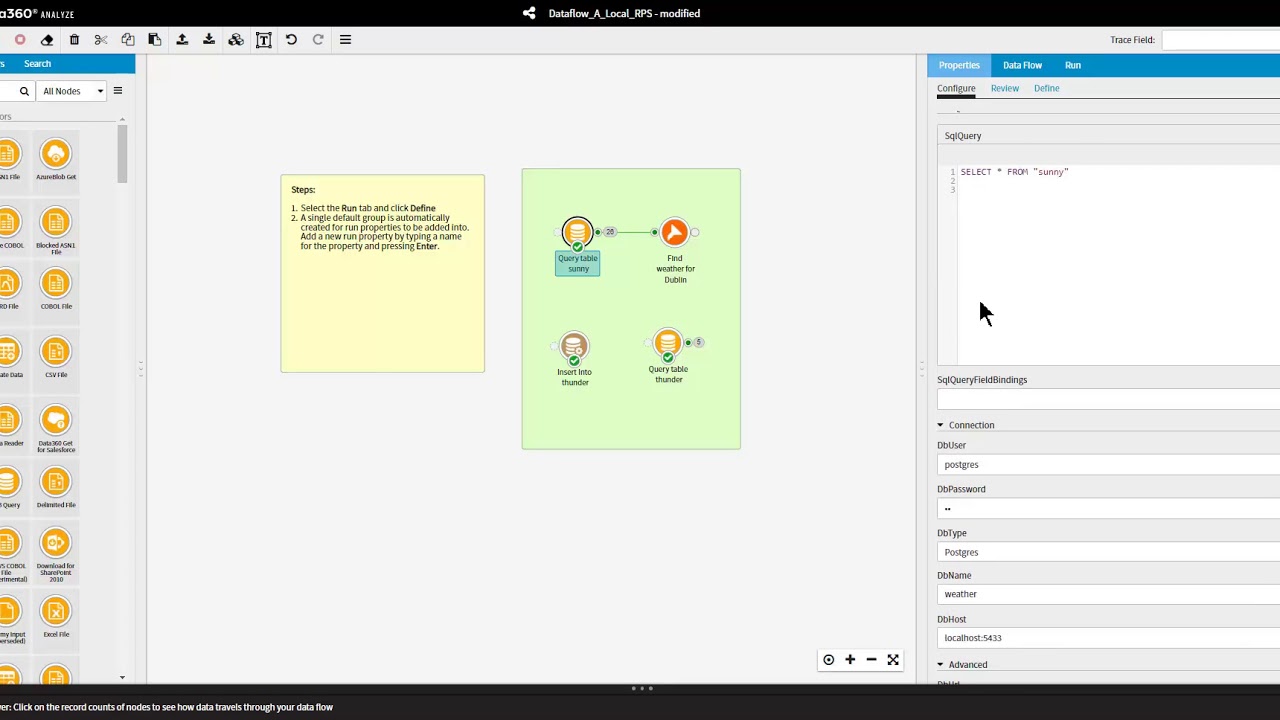This screenshot has height=720, width=1280.
Task: Click the DbType field showing Postgres
Action: click(1108, 552)
